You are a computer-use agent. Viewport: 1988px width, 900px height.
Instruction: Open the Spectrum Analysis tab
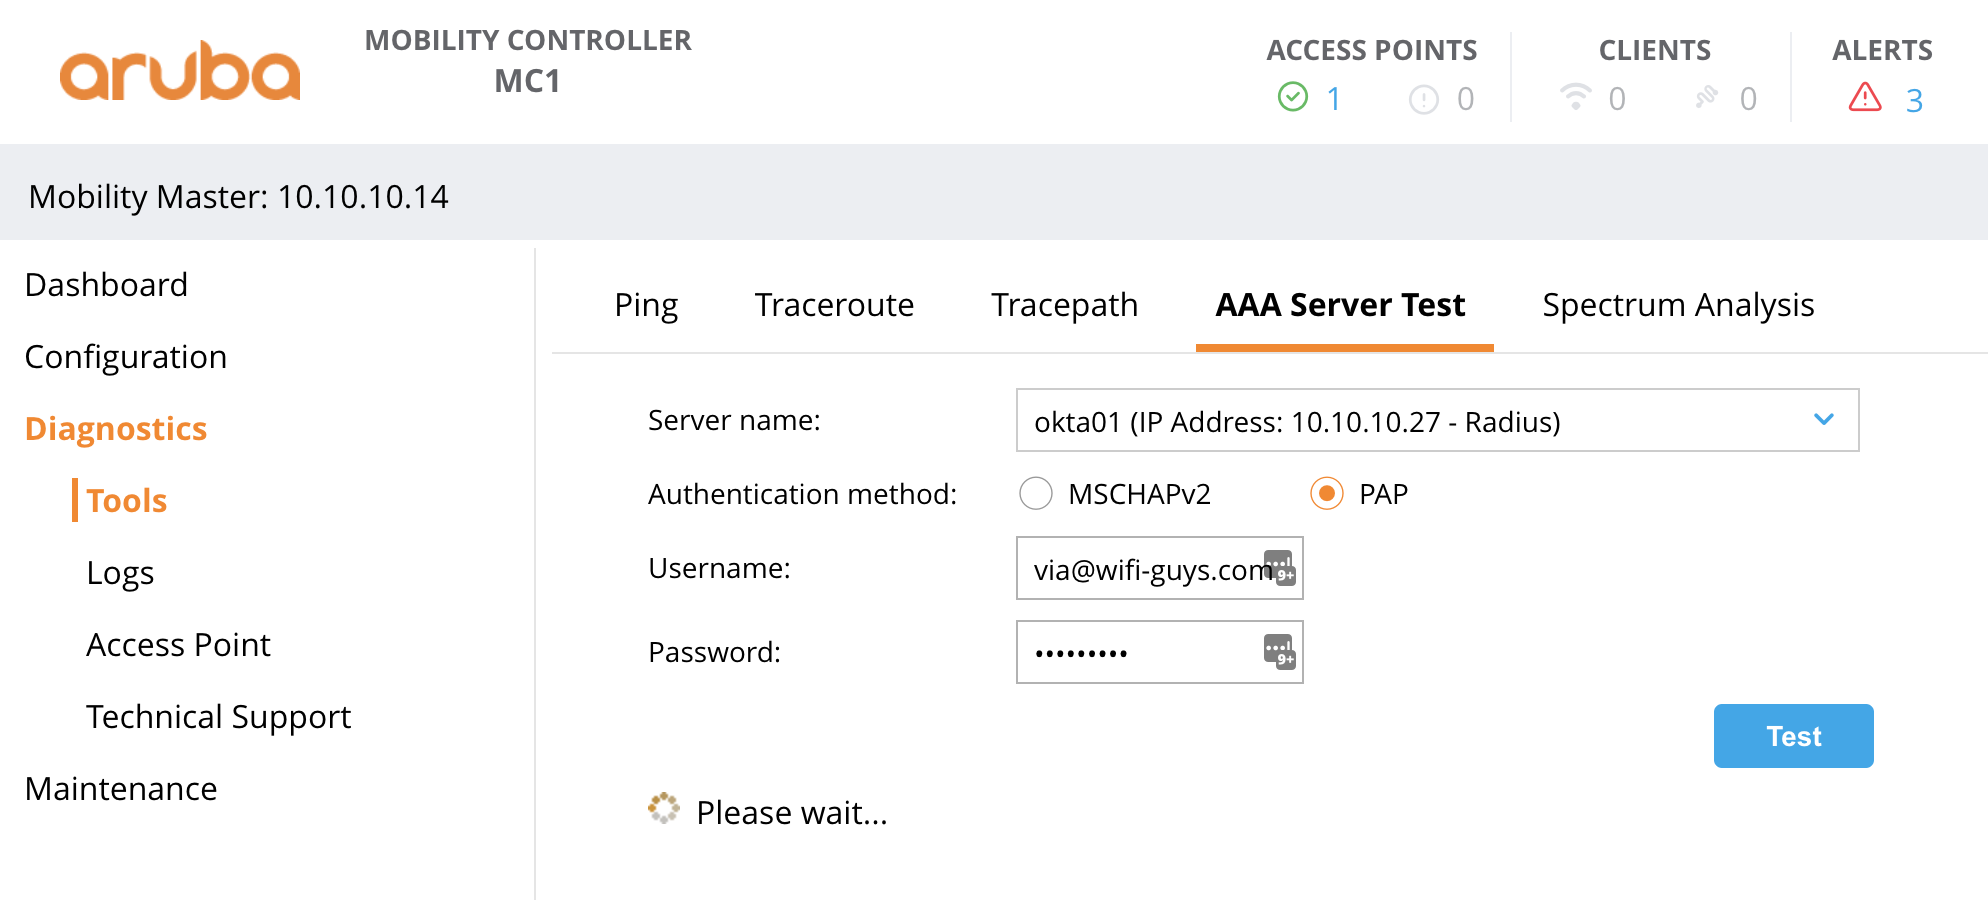(1678, 305)
